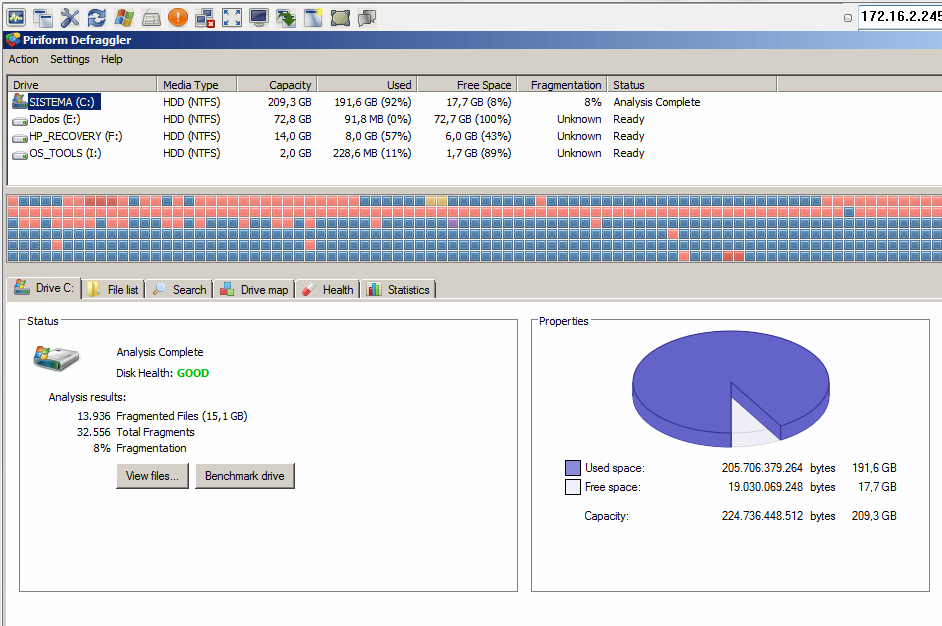Click the Piriform Defraggler title bar icon
The height and width of the screenshot is (626, 942).
click(13, 40)
